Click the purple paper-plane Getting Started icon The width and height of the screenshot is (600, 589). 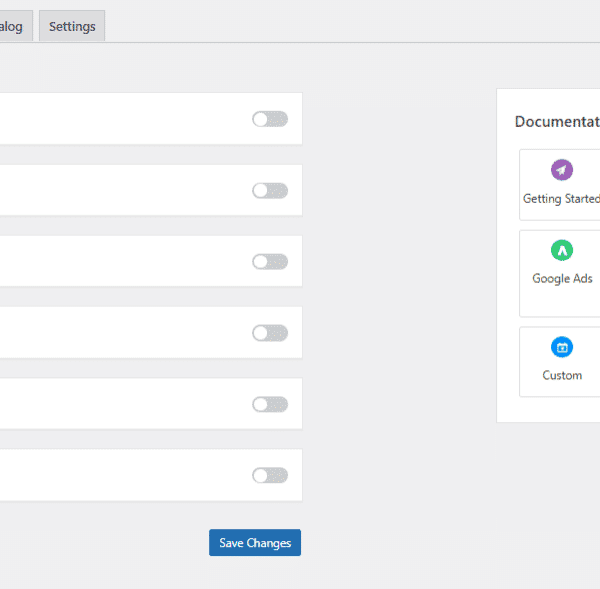(562, 170)
